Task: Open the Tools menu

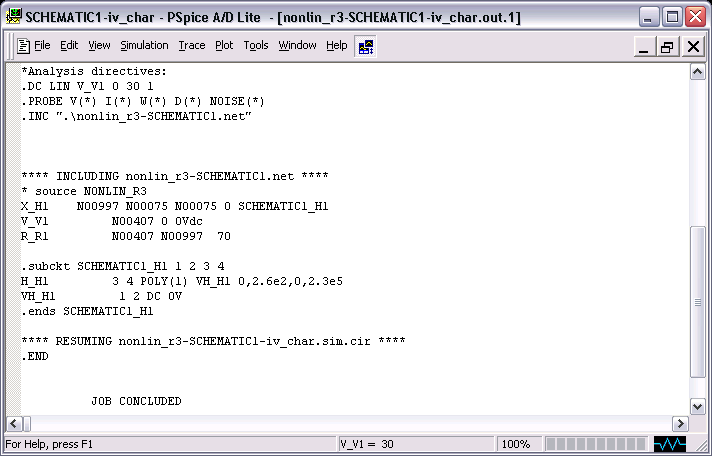Action: 256,46
